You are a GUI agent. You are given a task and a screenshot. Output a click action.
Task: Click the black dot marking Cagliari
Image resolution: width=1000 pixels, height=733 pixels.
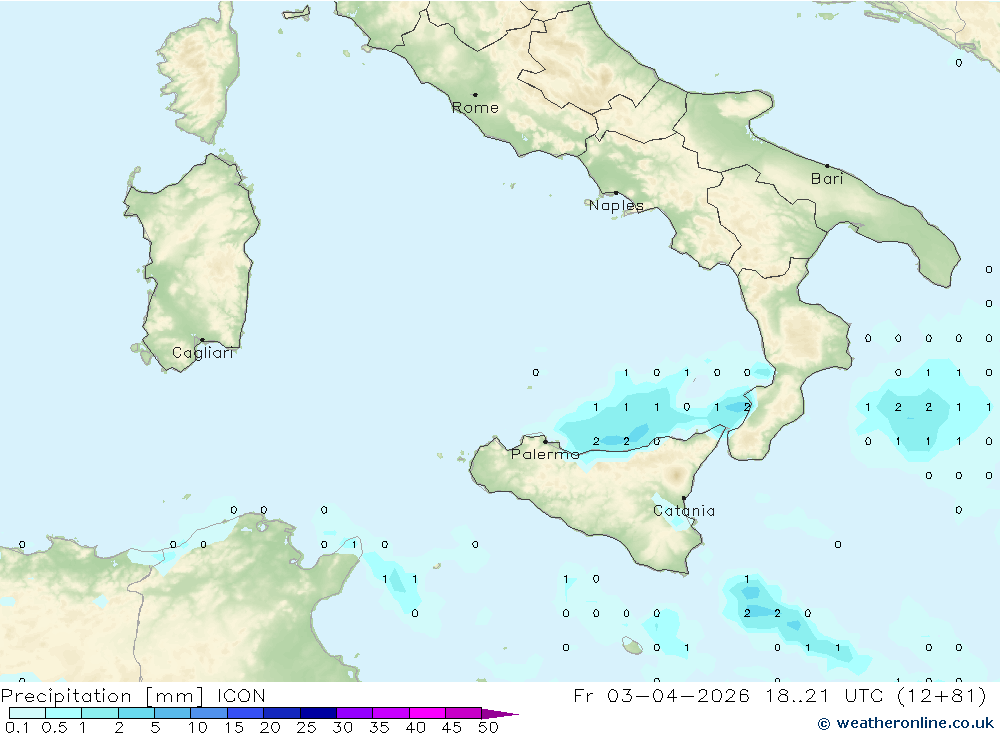pyautogui.click(x=202, y=340)
